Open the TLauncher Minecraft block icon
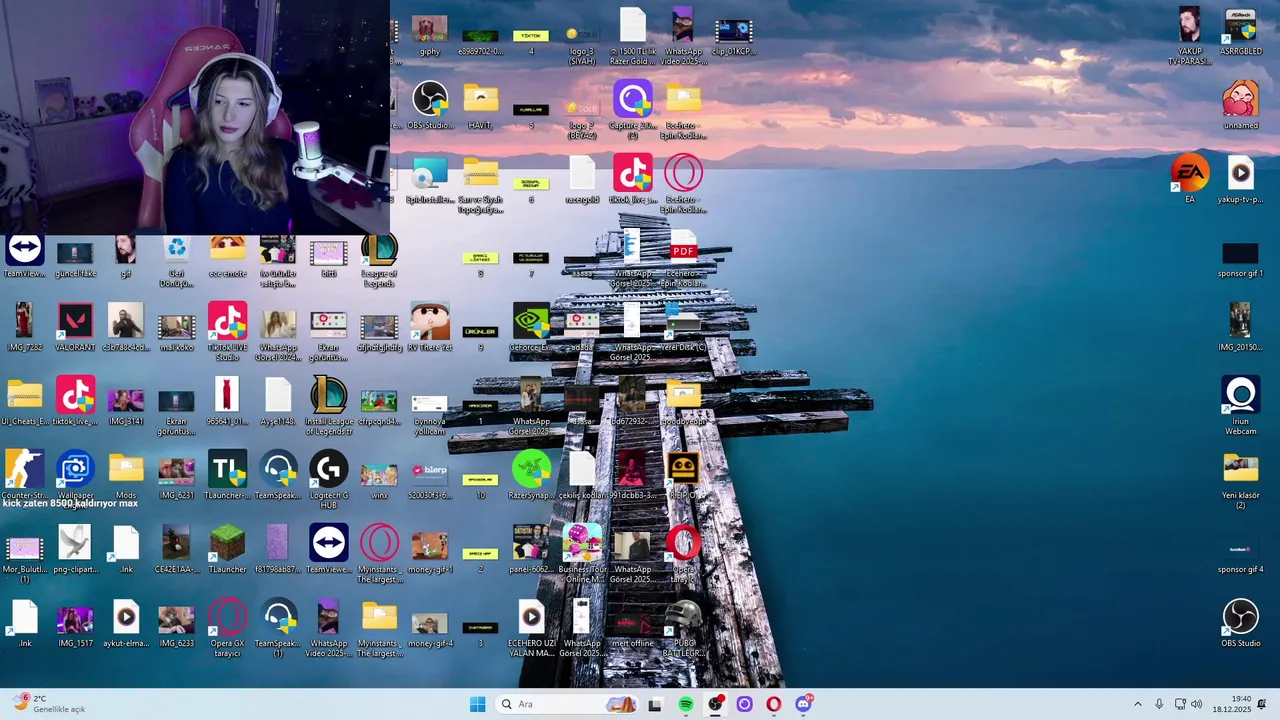This screenshot has width=1280, height=720. (x=227, y=549)
